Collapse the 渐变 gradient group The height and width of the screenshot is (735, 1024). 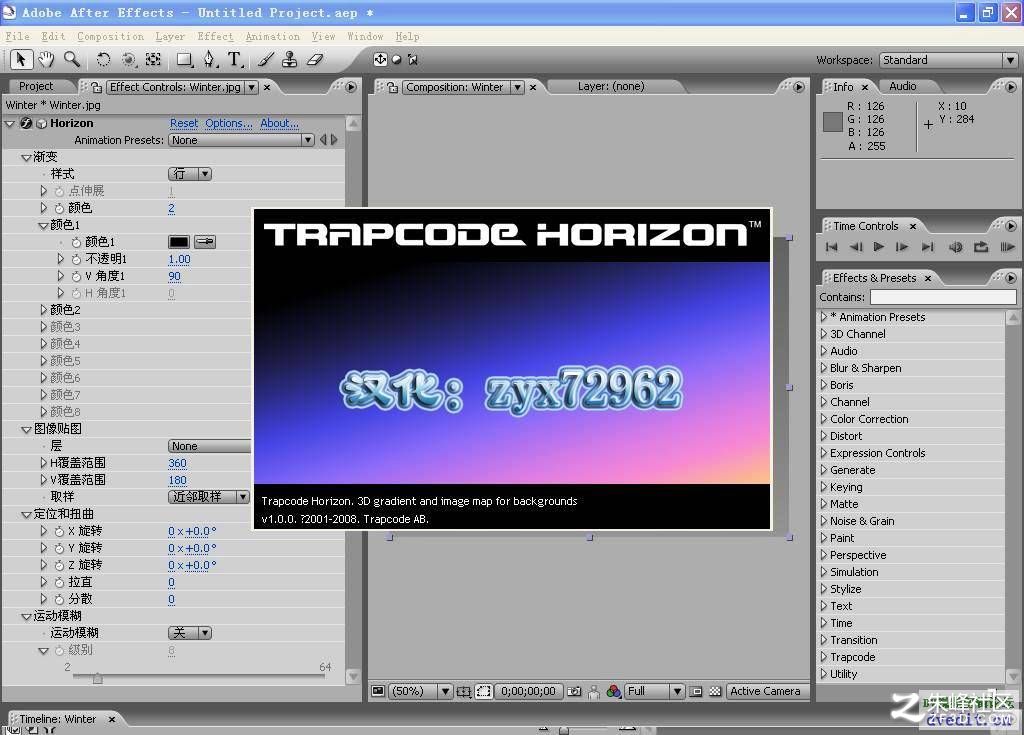(26, 157)
